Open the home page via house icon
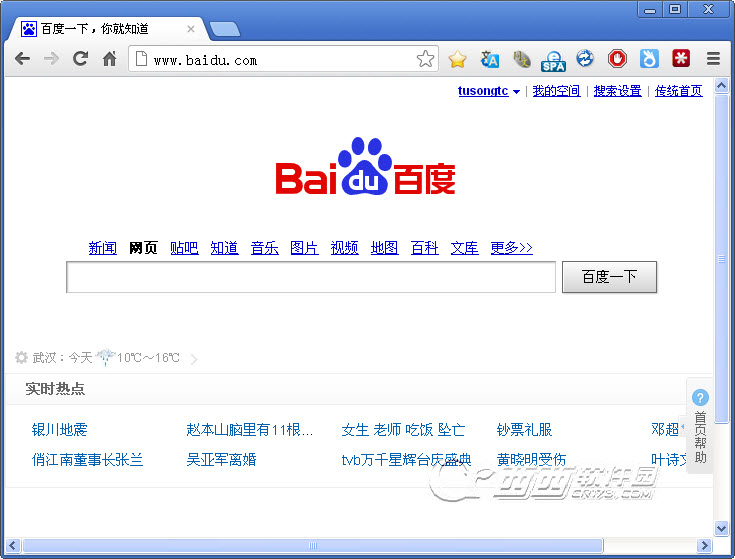Screen dimensions: 735x559 [110, 59]
